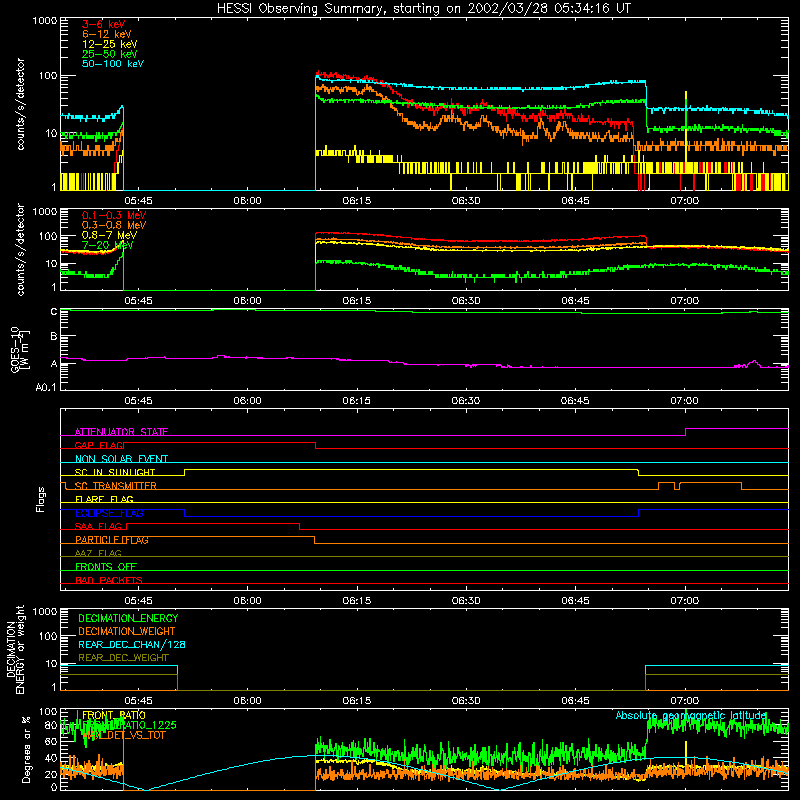Select the REAR_DEC_WEIGHT legend label
The width and height of the screenshot is (800, 800).
click(123, 658)
